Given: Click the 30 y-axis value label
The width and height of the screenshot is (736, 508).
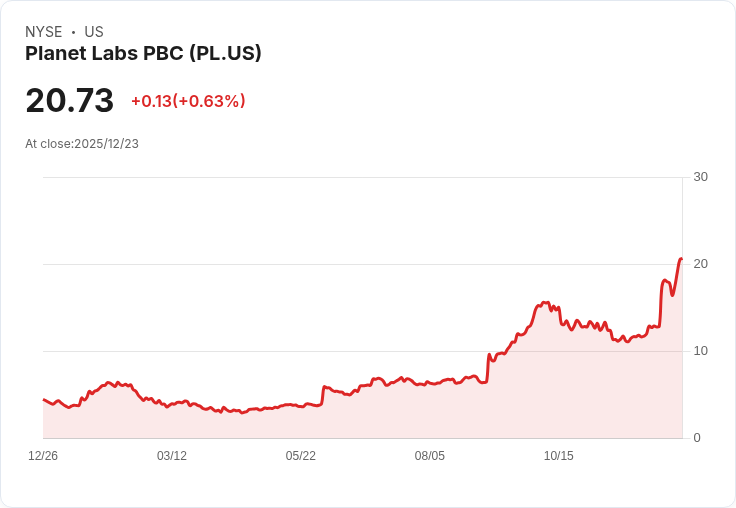Looking at the screenshot, I should click(x=700, y=177).
